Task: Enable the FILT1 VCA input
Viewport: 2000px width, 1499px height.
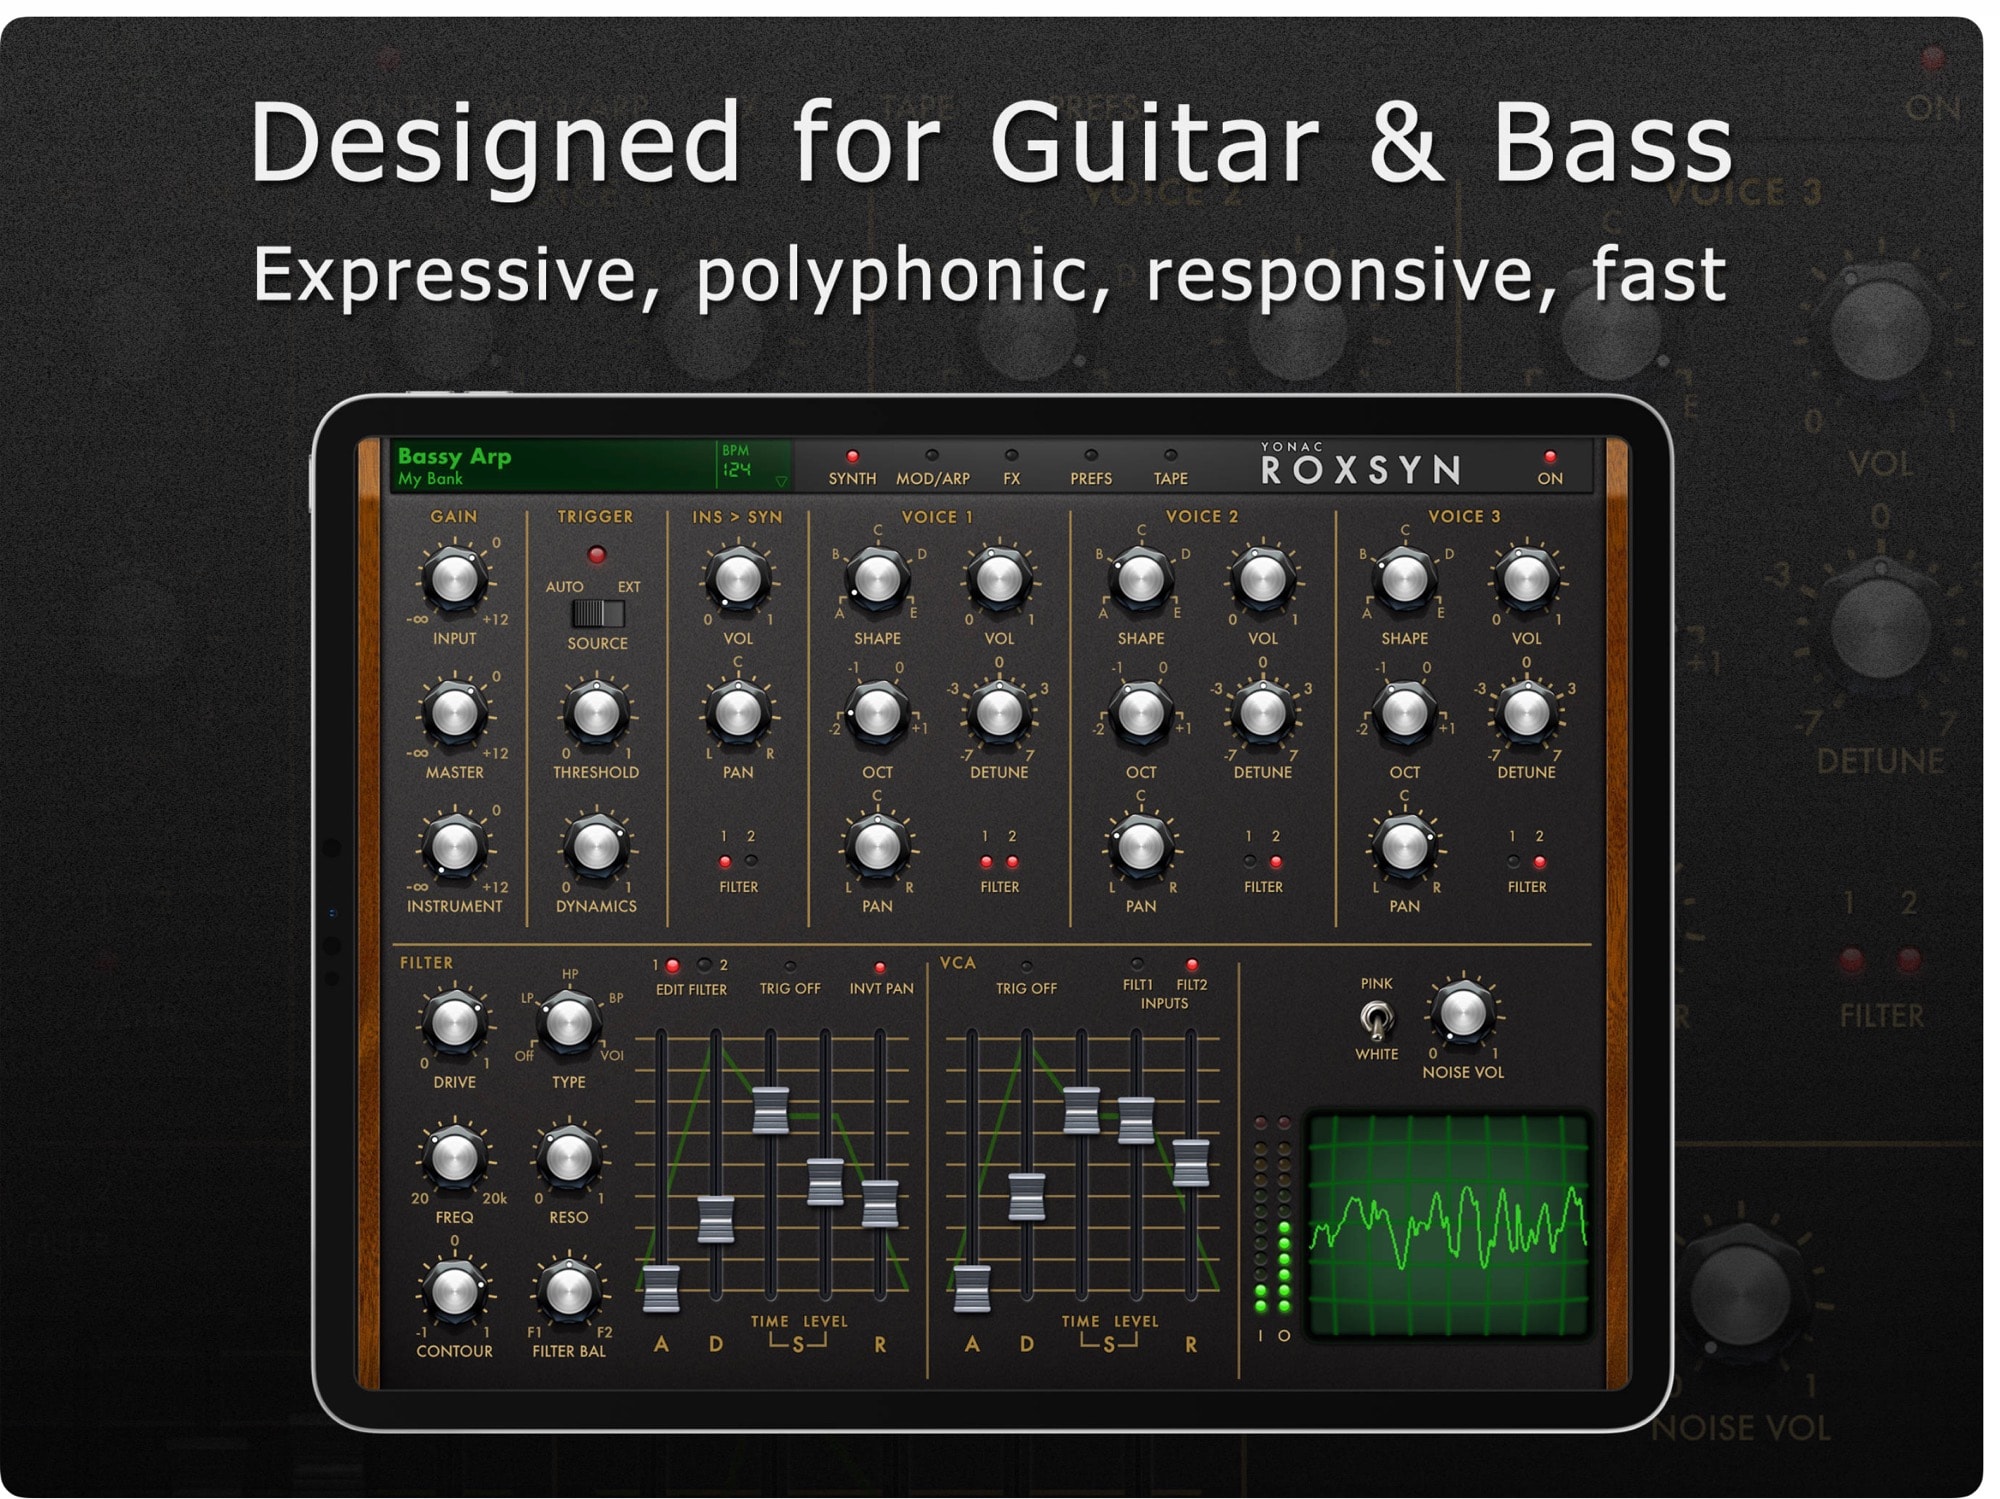Action: tap(1137, 964)
